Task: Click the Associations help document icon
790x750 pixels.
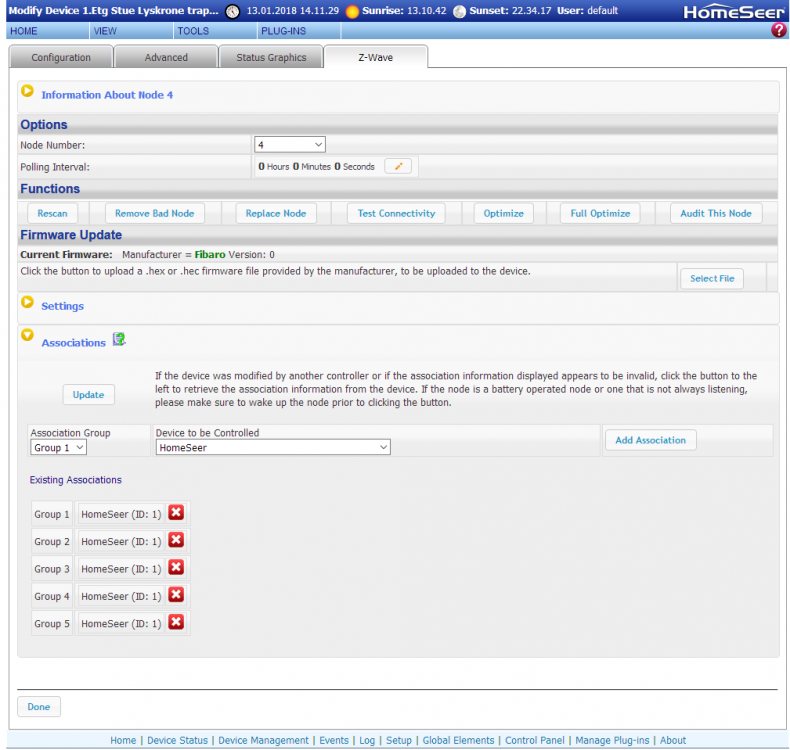Action: click(x=119, y=340)
